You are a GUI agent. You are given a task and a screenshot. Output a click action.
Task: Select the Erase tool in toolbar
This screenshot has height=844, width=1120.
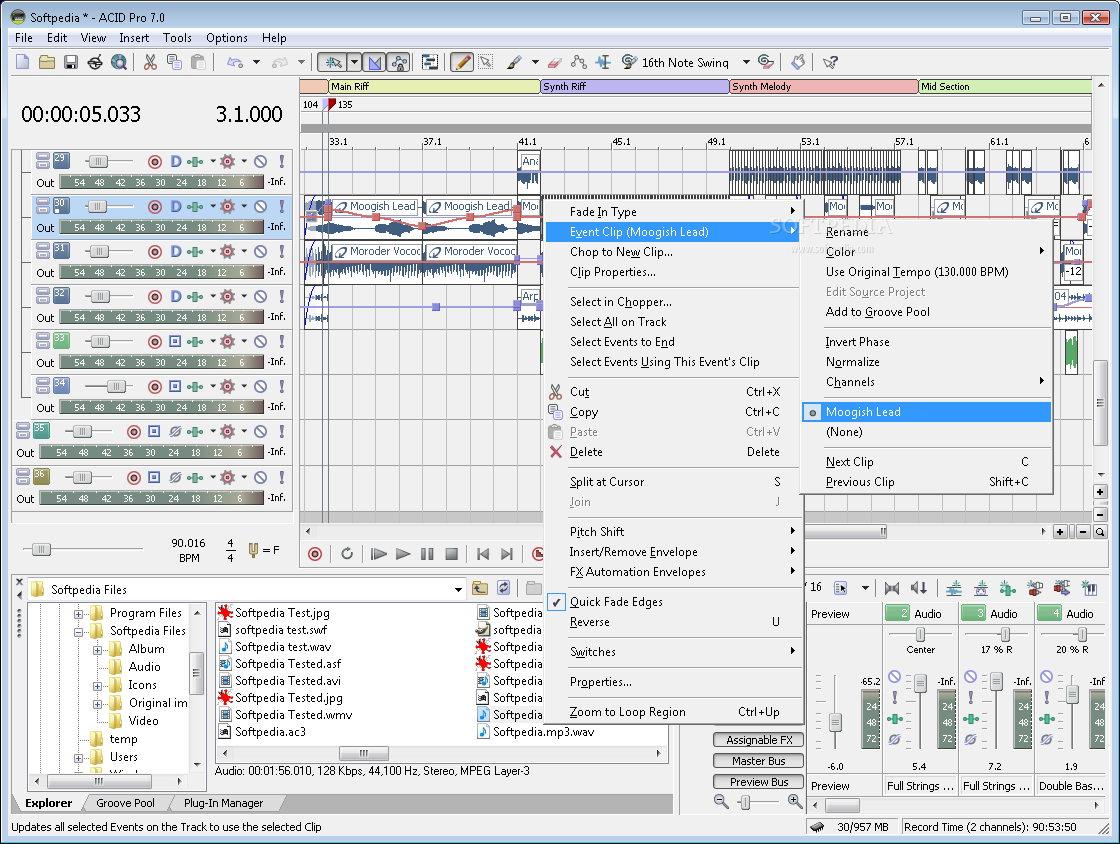(x=554, y=63)
